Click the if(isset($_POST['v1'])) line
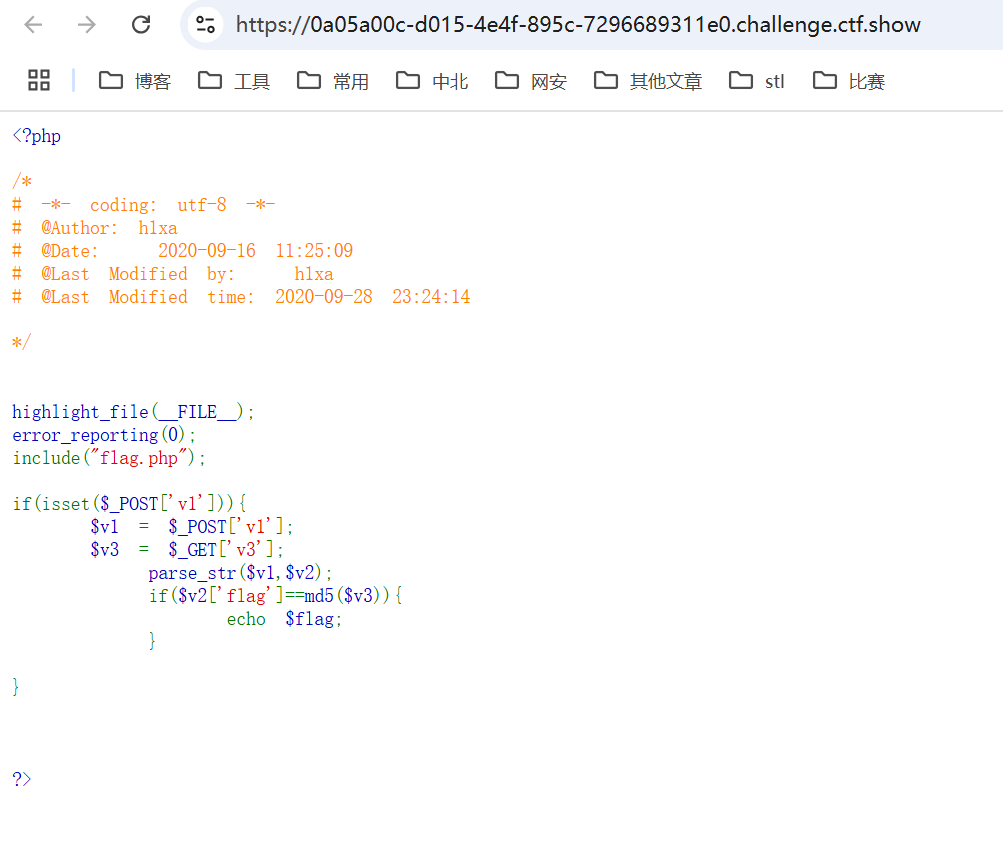 [130, 504]
